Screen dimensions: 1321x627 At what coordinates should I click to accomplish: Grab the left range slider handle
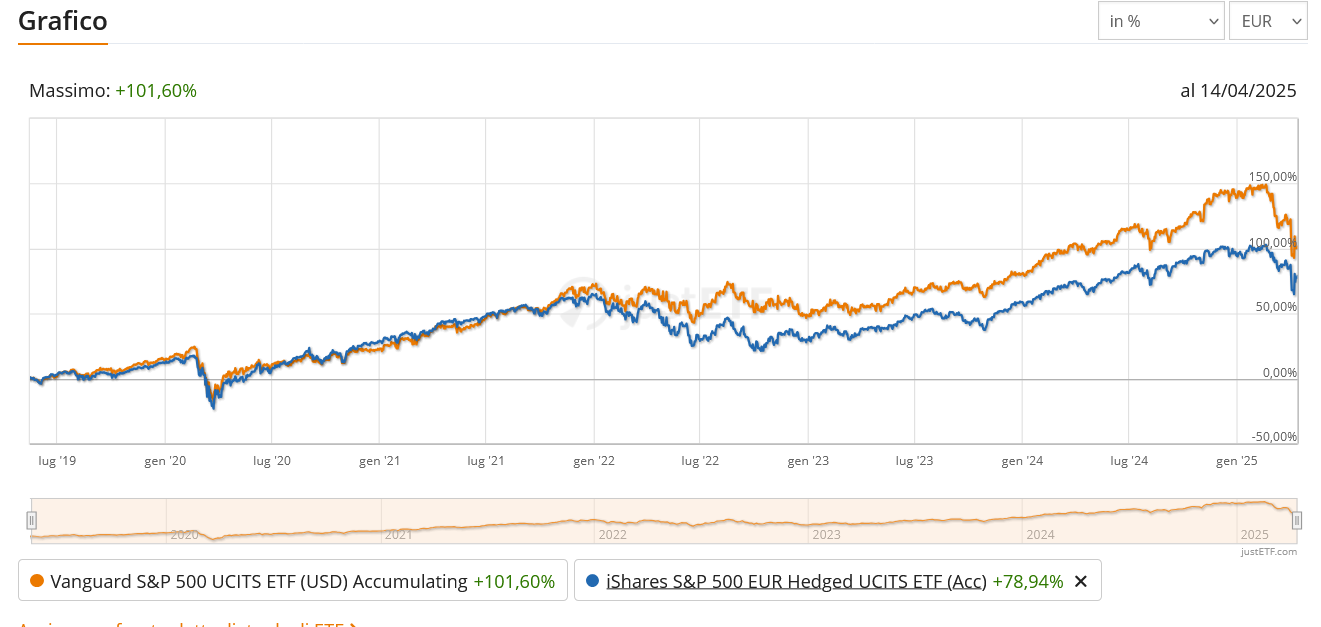pos(32,520)
